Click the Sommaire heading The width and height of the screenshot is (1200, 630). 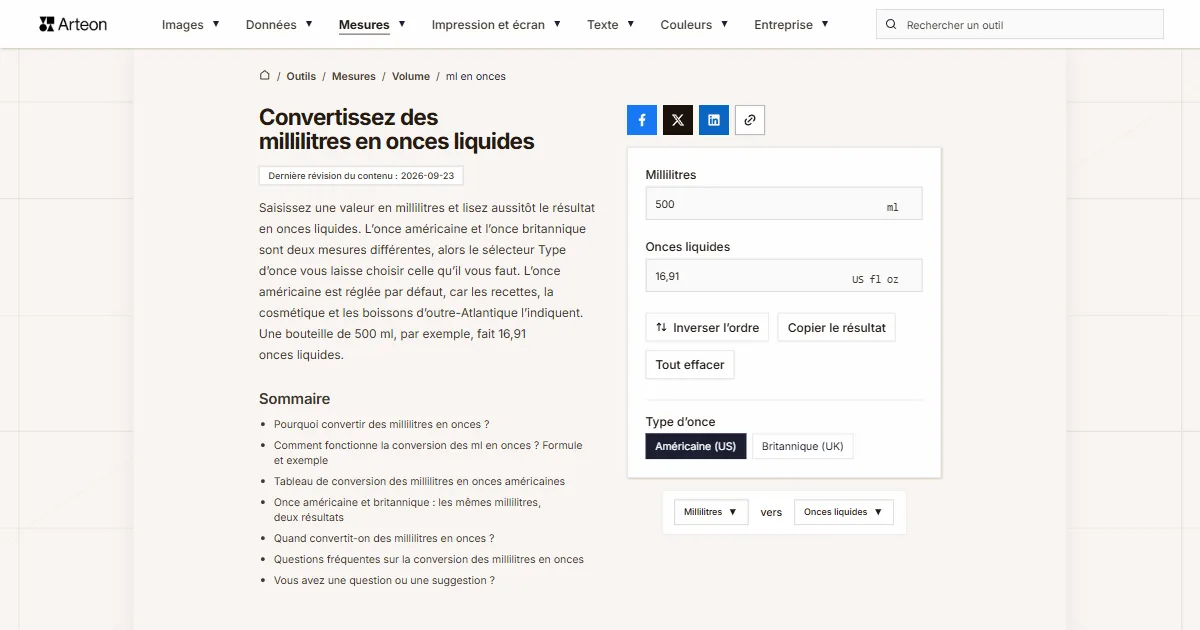point(294,398)
